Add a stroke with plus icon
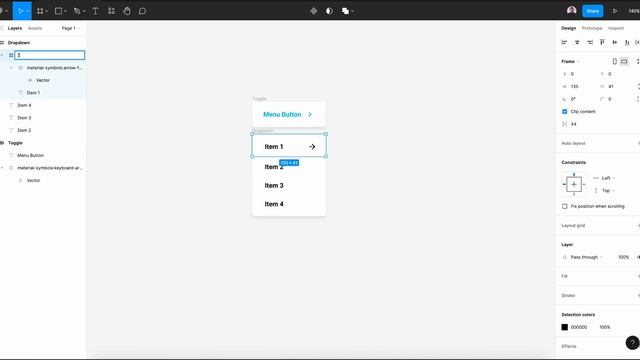Screen dimensions: 640x360 tap(638, 296)
